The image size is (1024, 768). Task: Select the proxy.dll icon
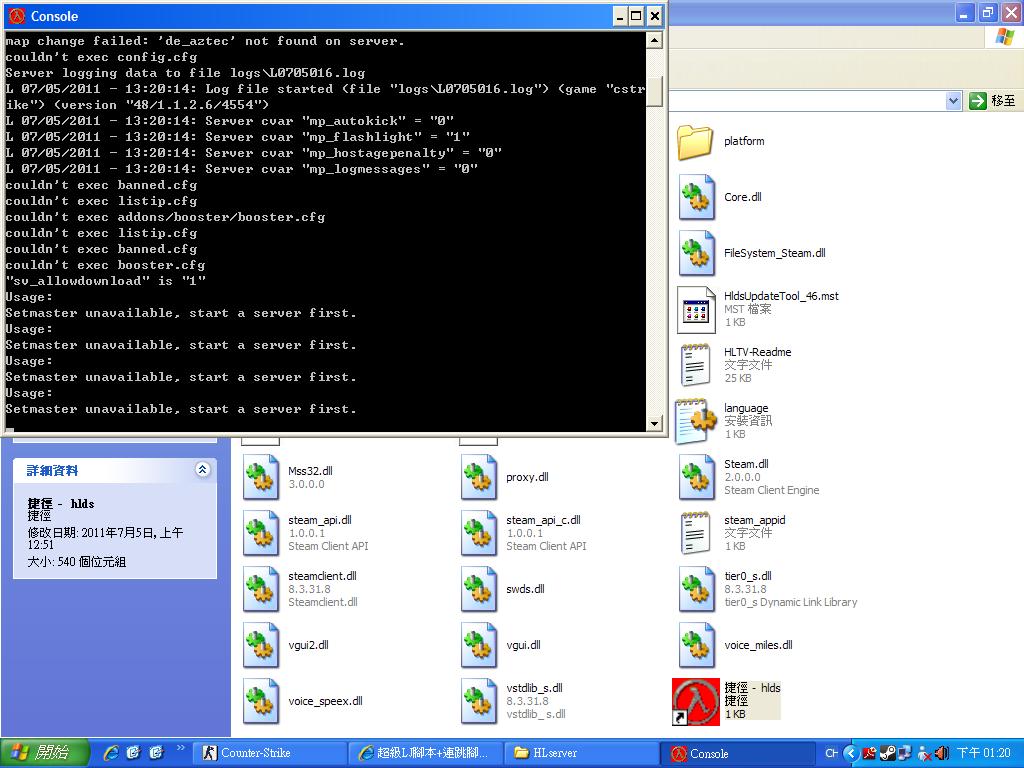(x=479, y=477)
